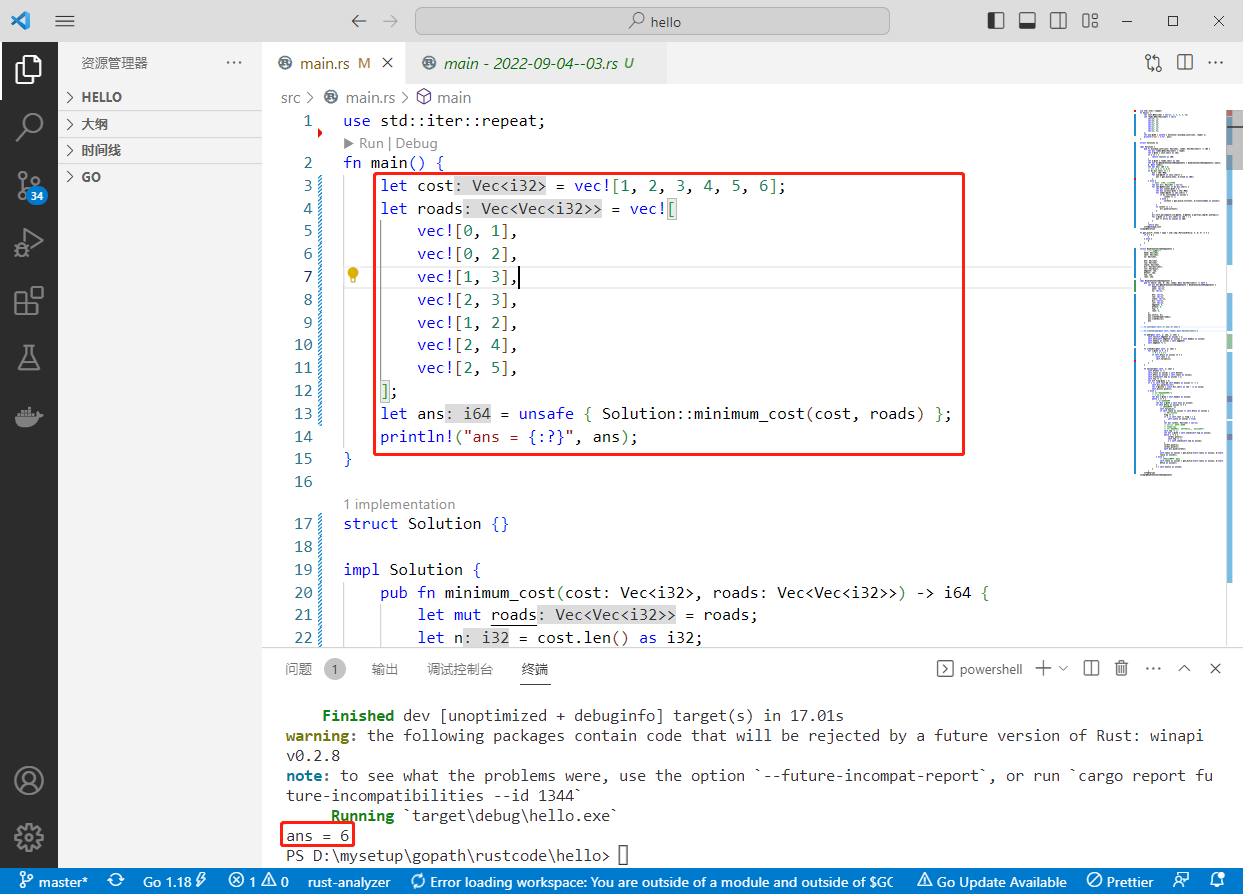Click the lightbulb quick fix icon

[x=353, y=275]
